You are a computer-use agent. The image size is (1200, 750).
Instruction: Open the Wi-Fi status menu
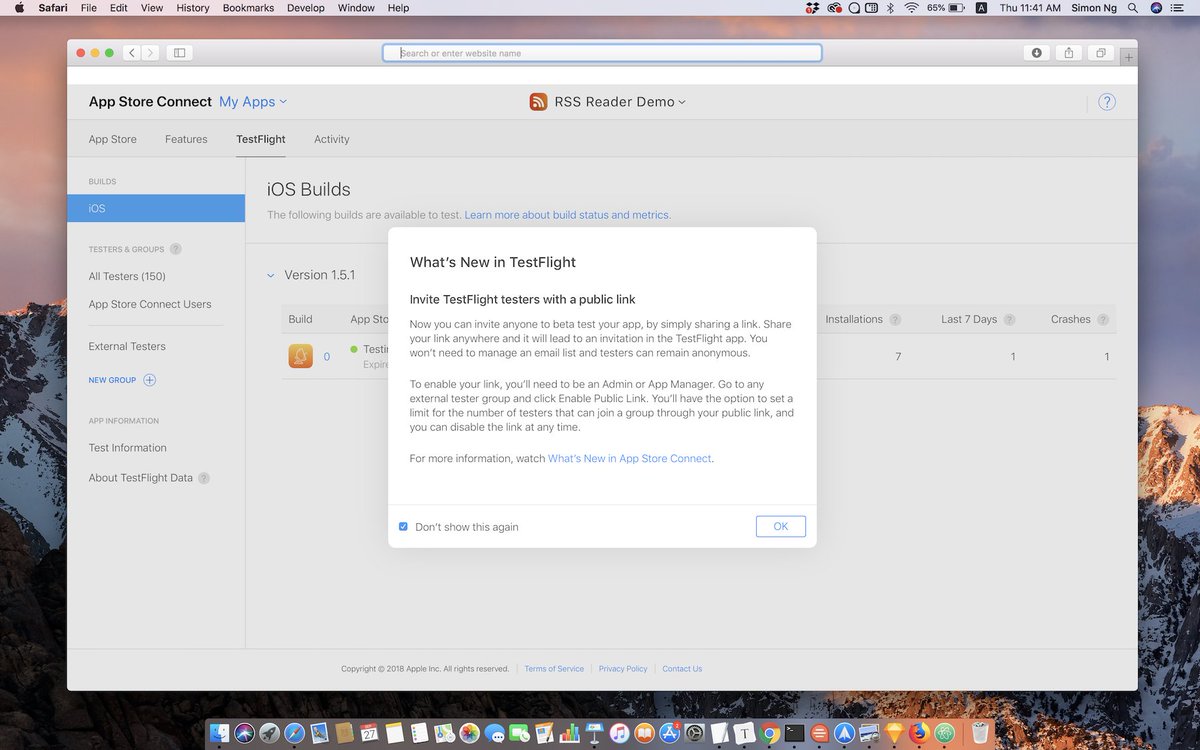click(911, 7)
